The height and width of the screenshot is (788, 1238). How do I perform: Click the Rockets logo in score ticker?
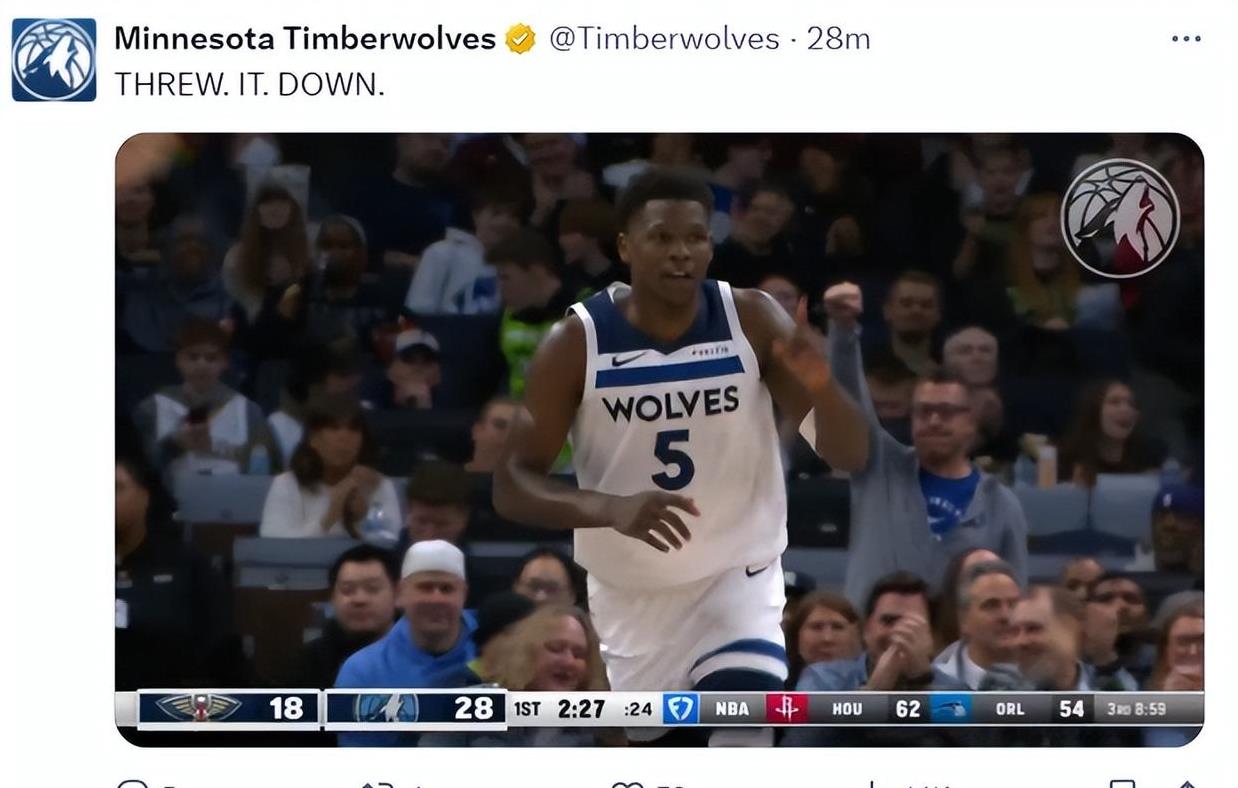[x=787, y=709]
